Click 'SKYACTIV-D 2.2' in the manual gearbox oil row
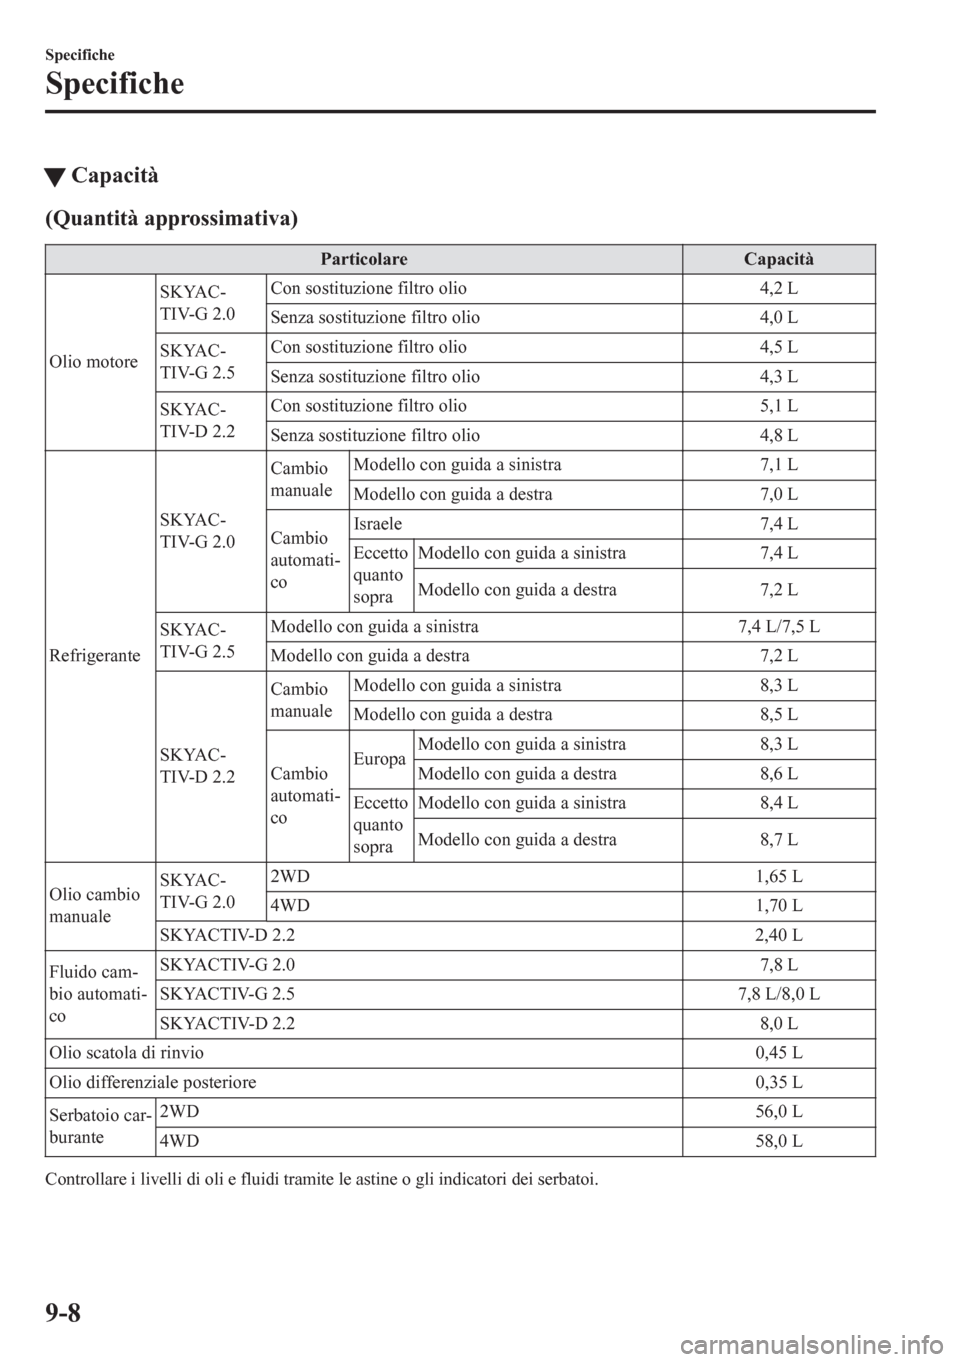Viewport: 960px width, 1362px height. pos(227,936)
